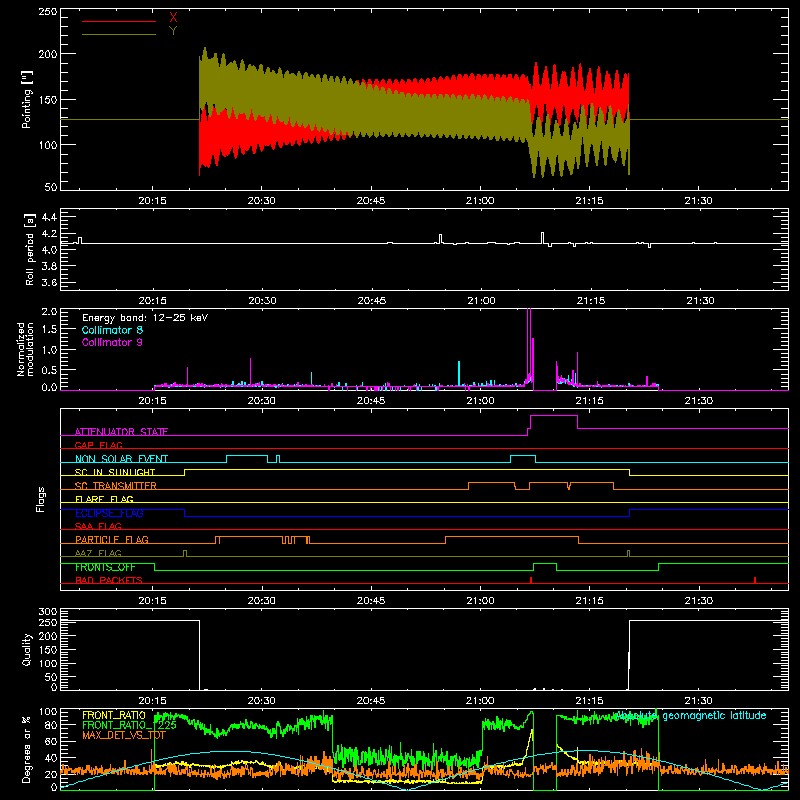
Task: Click '21:30' under the Flags panel
Action: click(x=698, y=601)
